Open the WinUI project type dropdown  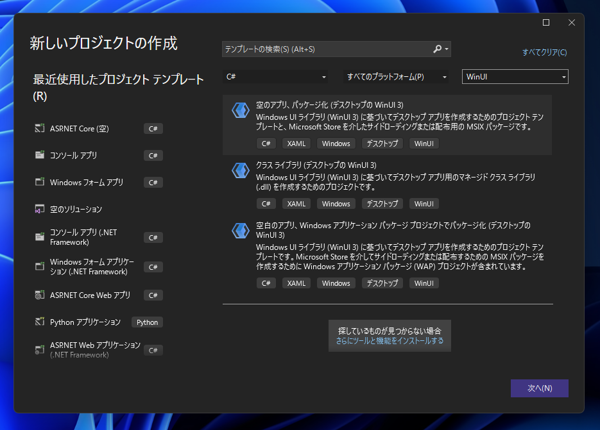pos(515,77)
